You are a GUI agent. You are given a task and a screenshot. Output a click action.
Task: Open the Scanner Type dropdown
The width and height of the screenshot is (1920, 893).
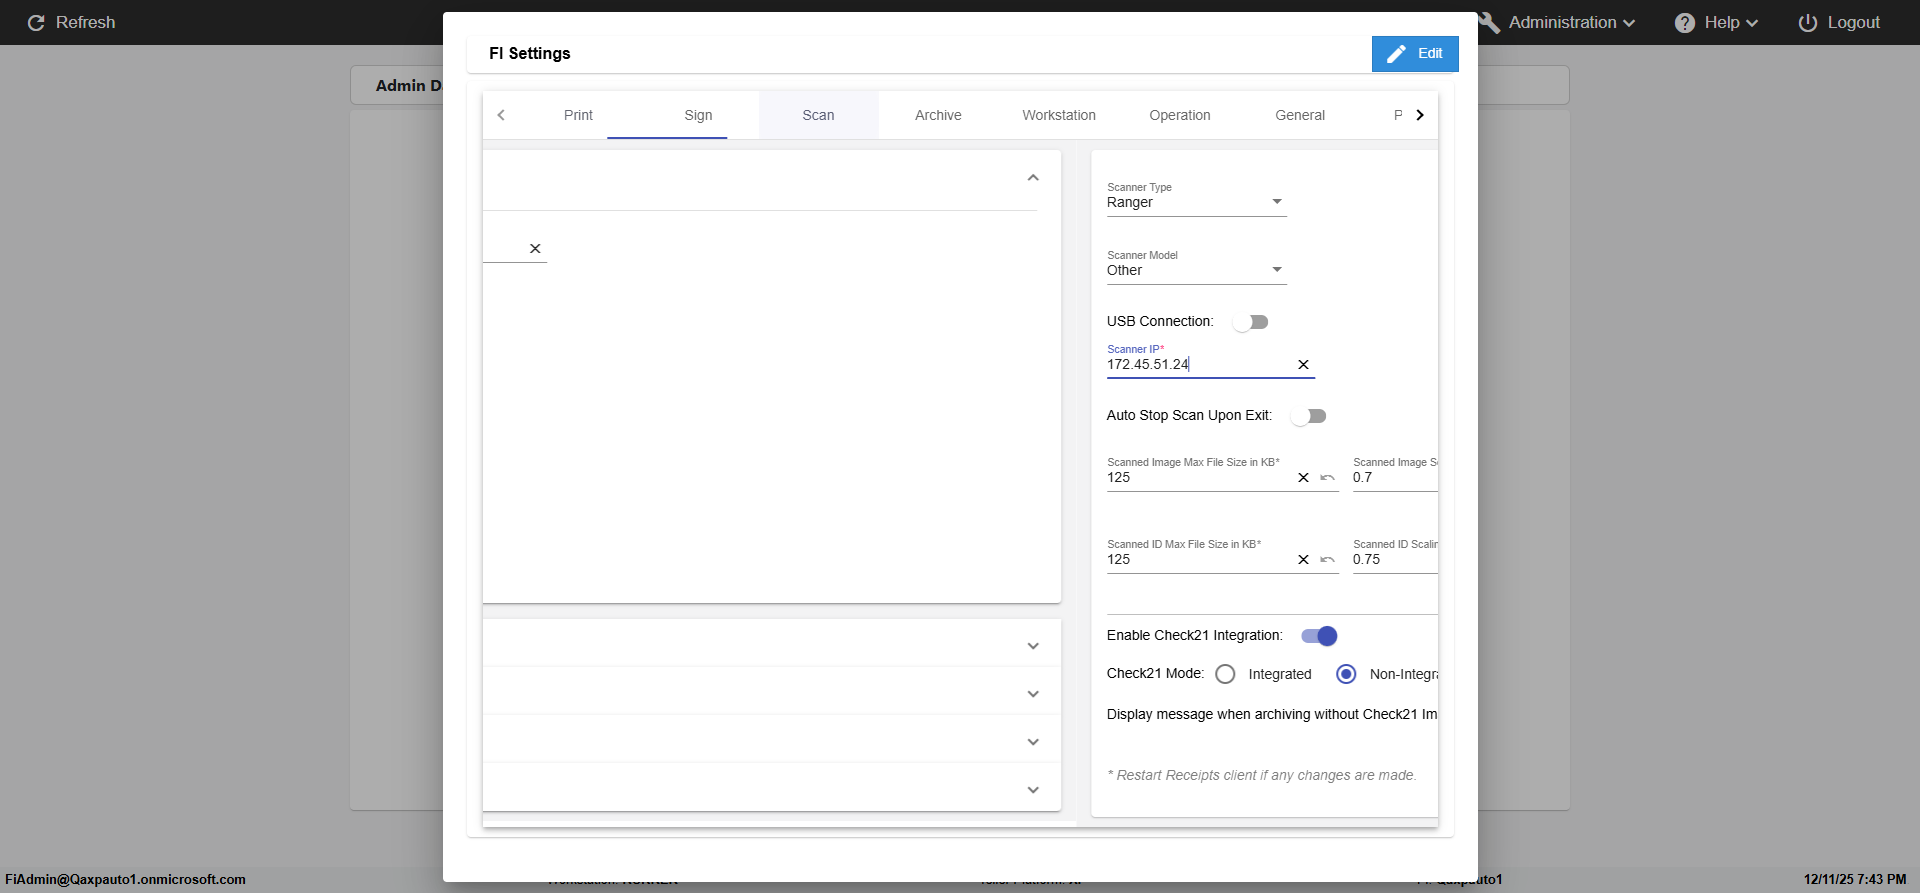[x=1196, y=202]
